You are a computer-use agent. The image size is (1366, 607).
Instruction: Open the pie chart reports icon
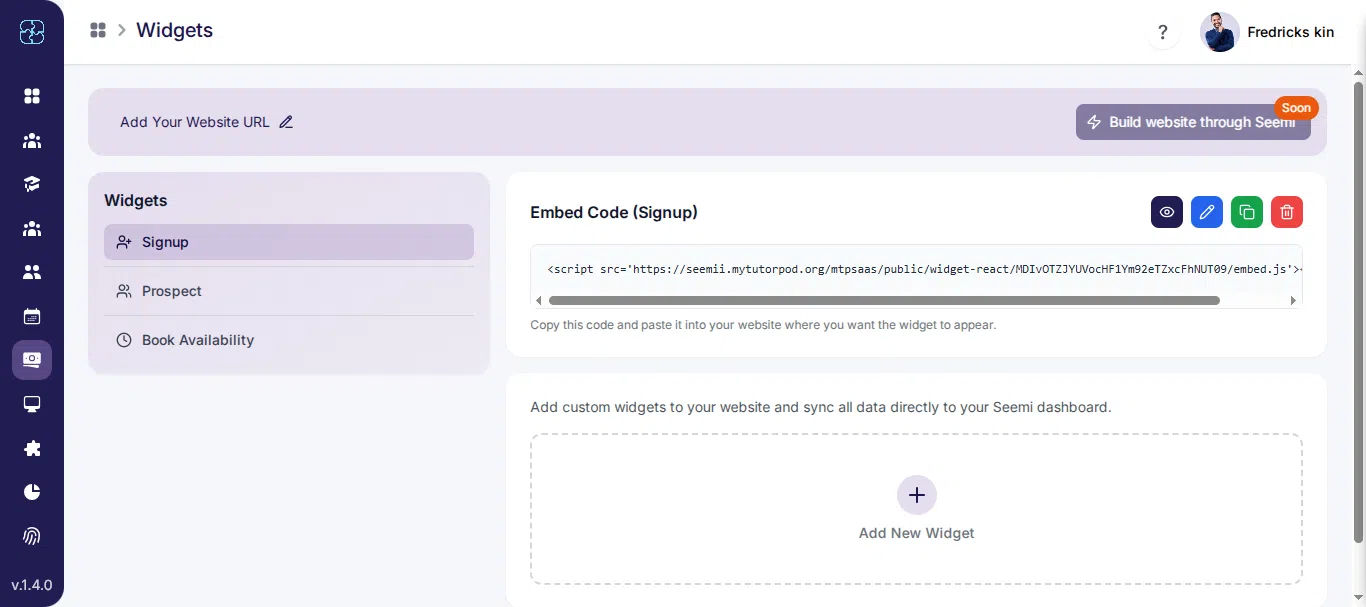coord(32,492)
